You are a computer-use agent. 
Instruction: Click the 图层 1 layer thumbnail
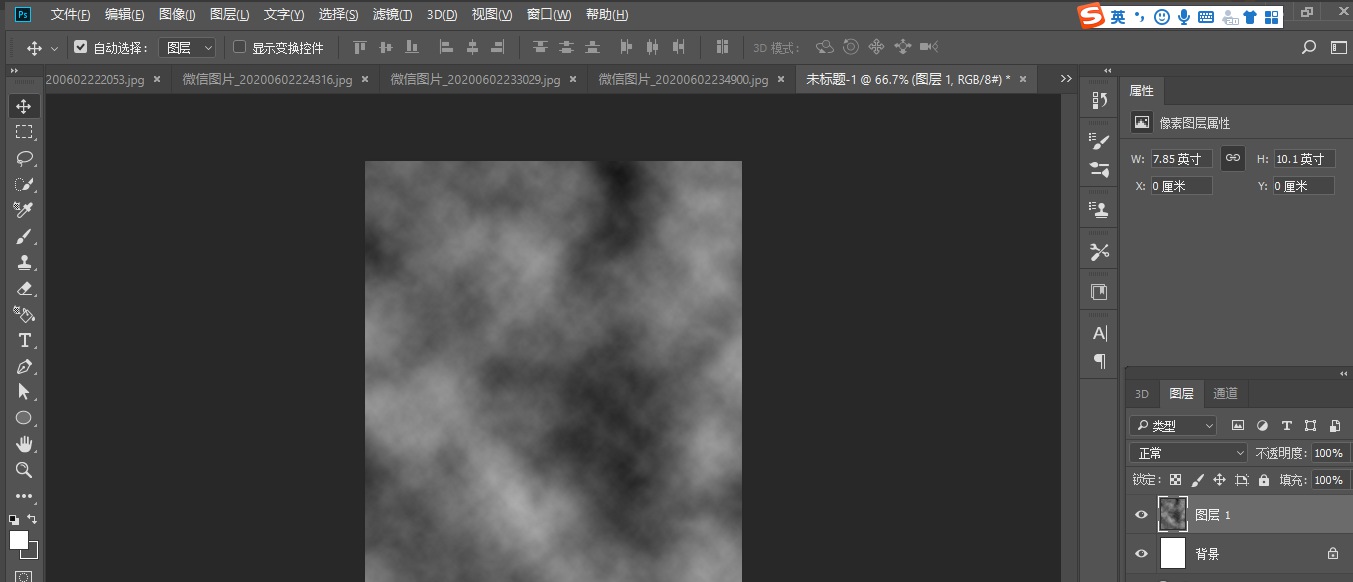(1172, 513)
